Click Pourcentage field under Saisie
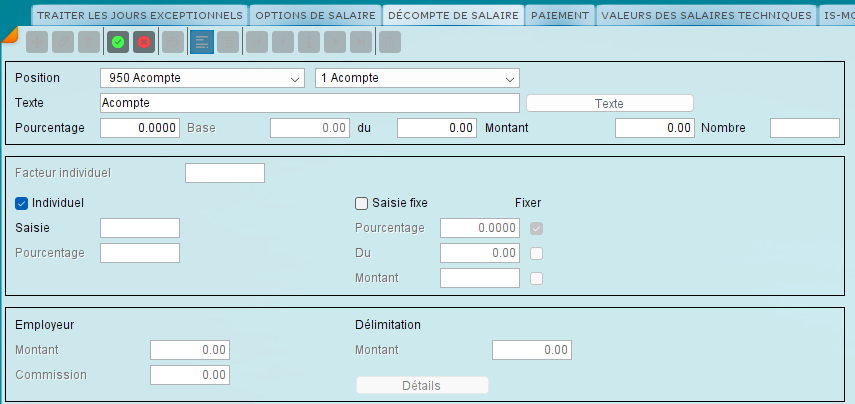 [140, 253]
